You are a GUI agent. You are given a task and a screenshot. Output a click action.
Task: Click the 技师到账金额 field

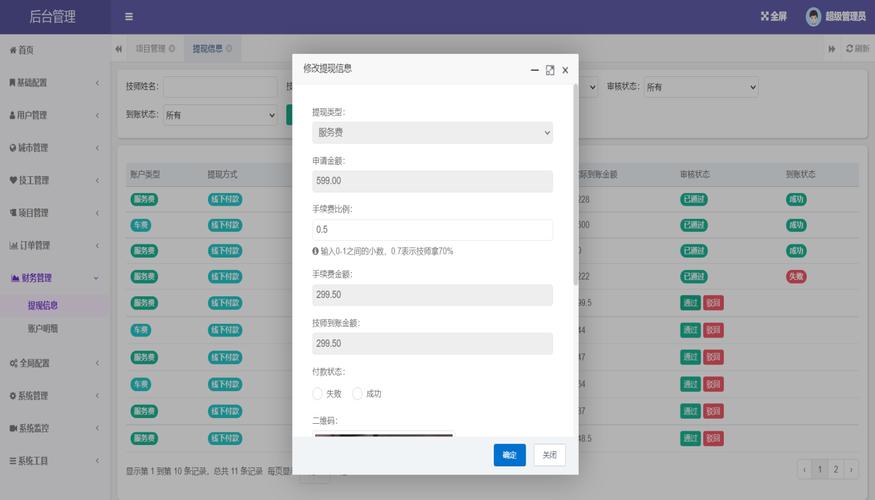click(x=432, y=343)
